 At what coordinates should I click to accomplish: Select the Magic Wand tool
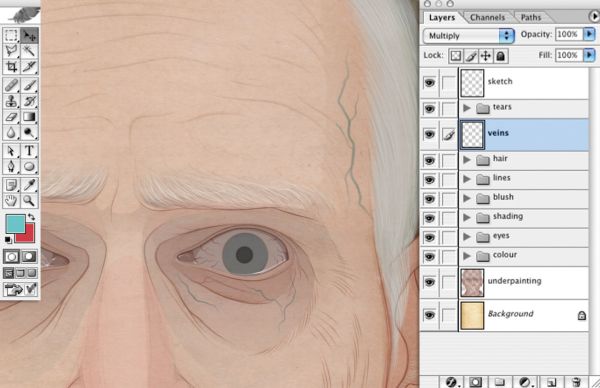pos(29,51)
